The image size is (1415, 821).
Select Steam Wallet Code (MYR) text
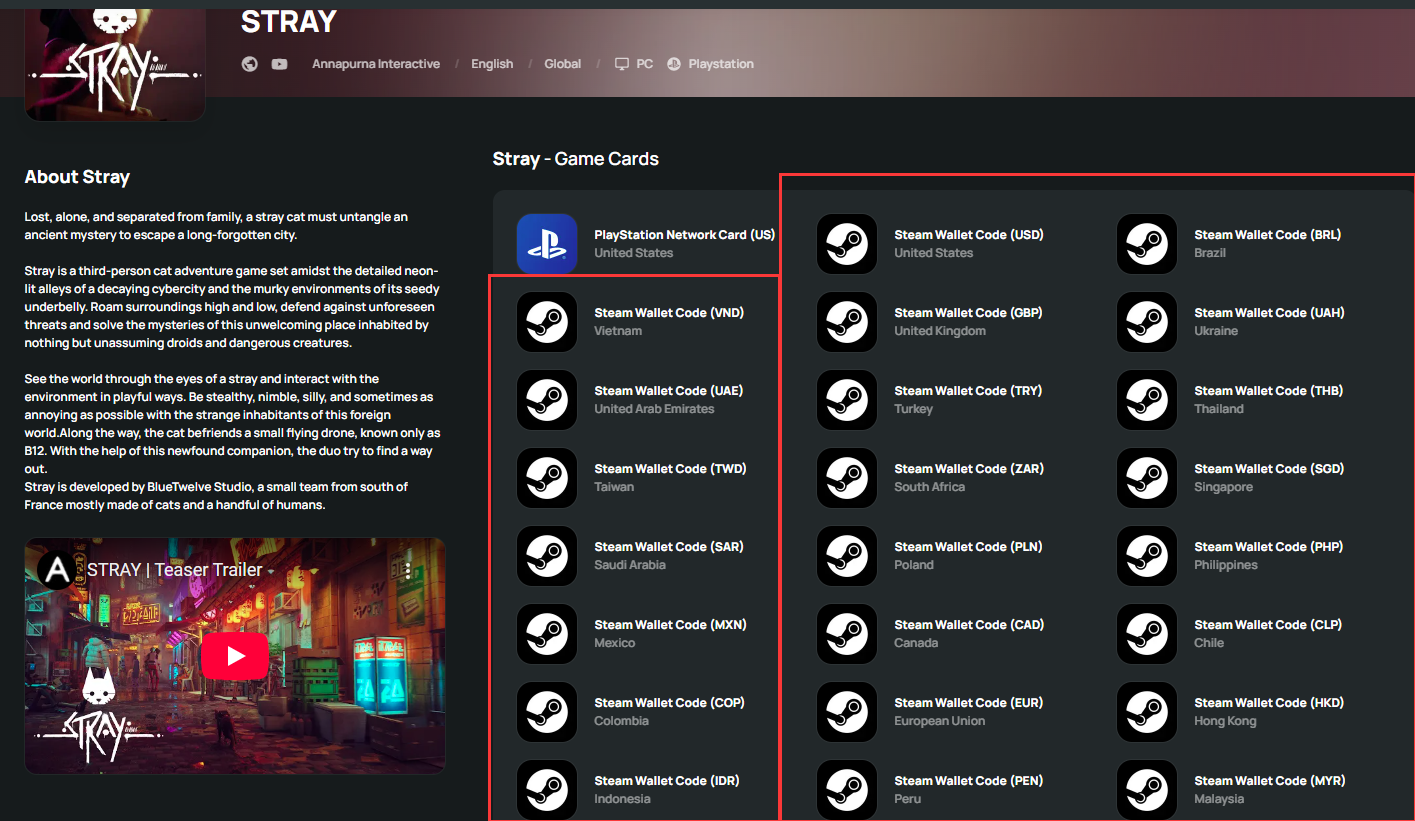coord(1270,781)
